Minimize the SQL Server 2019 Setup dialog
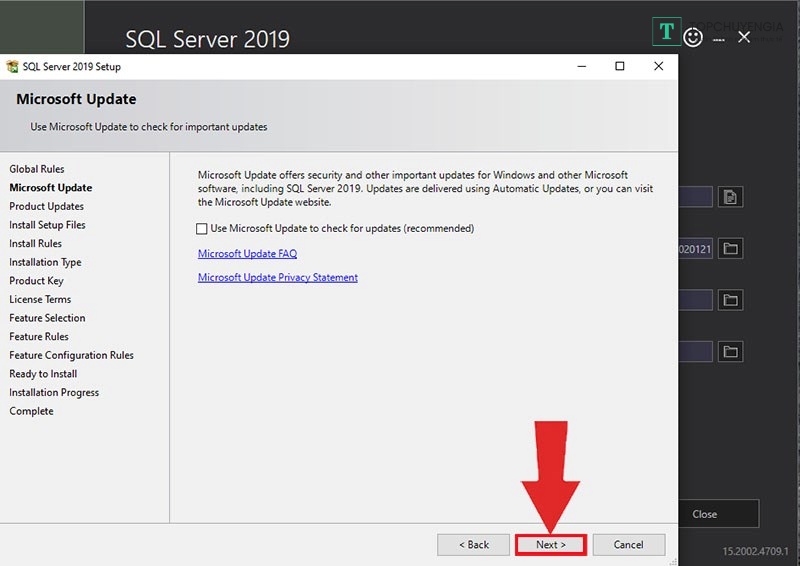The image size is (800, 566). pos(582,67)
